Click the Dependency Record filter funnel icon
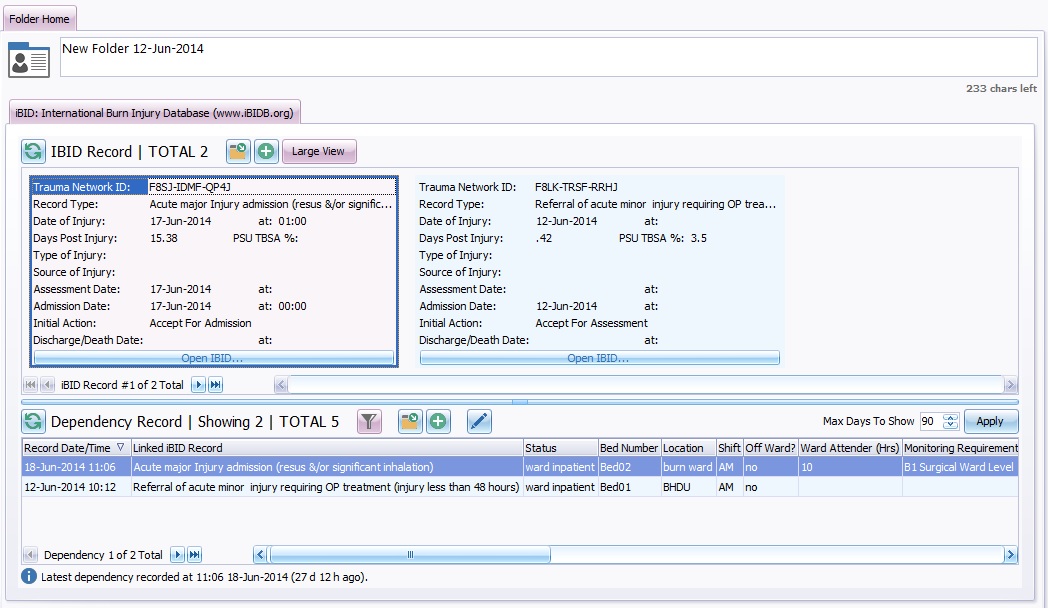 (x=369, y=422)
